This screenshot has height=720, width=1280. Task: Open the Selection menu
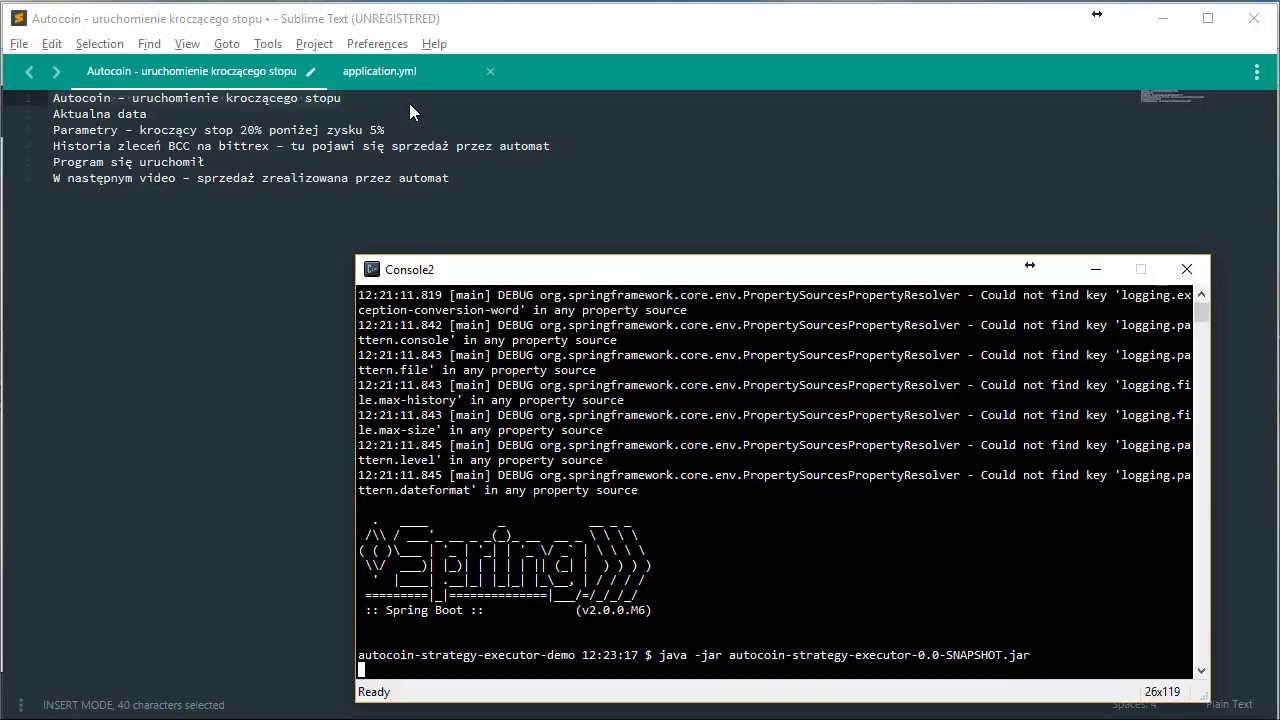click(100, 44)
